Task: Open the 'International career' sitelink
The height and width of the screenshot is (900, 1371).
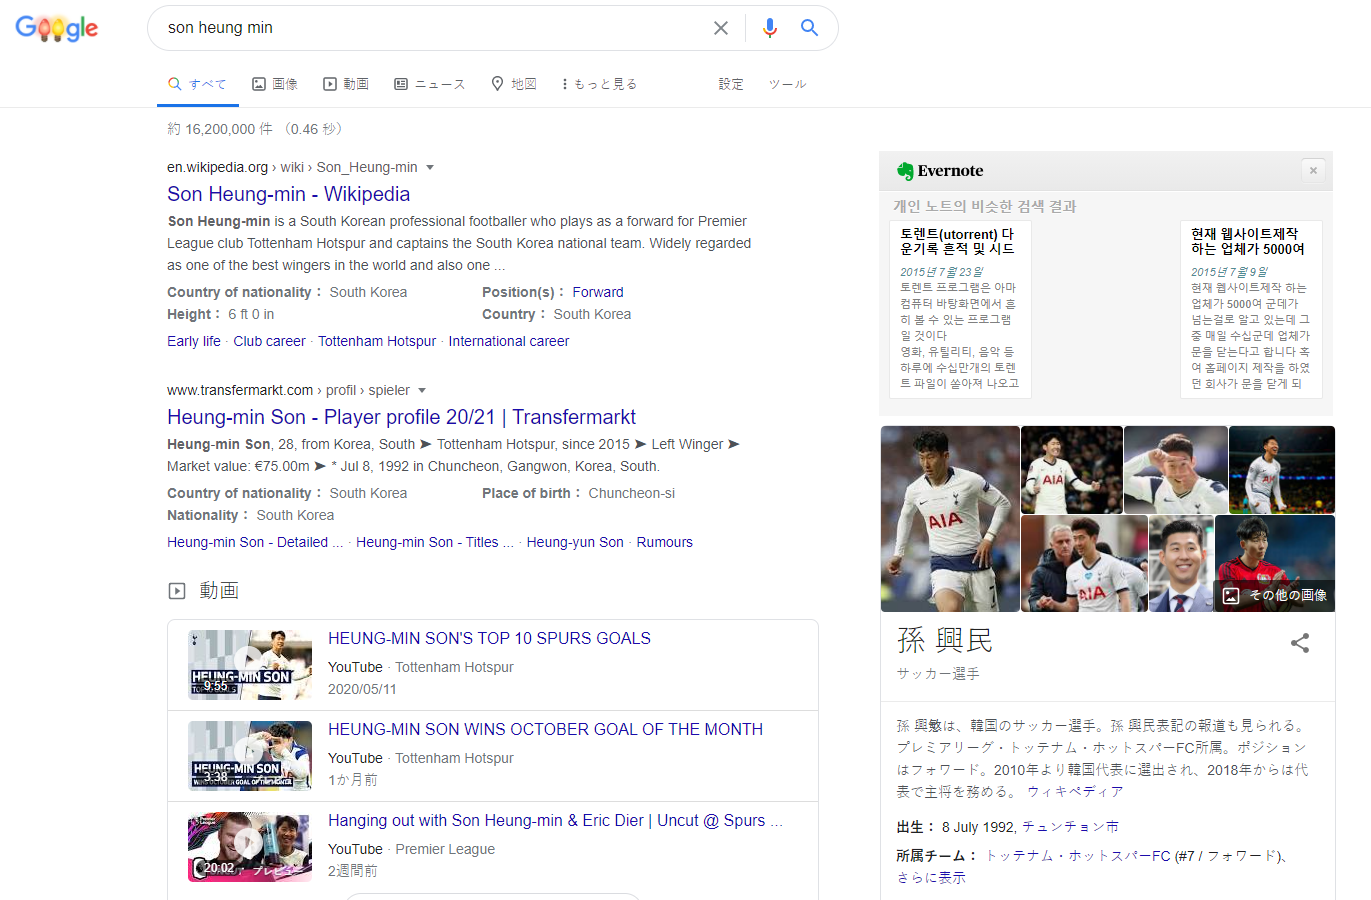Action: [x=509, y=341]
